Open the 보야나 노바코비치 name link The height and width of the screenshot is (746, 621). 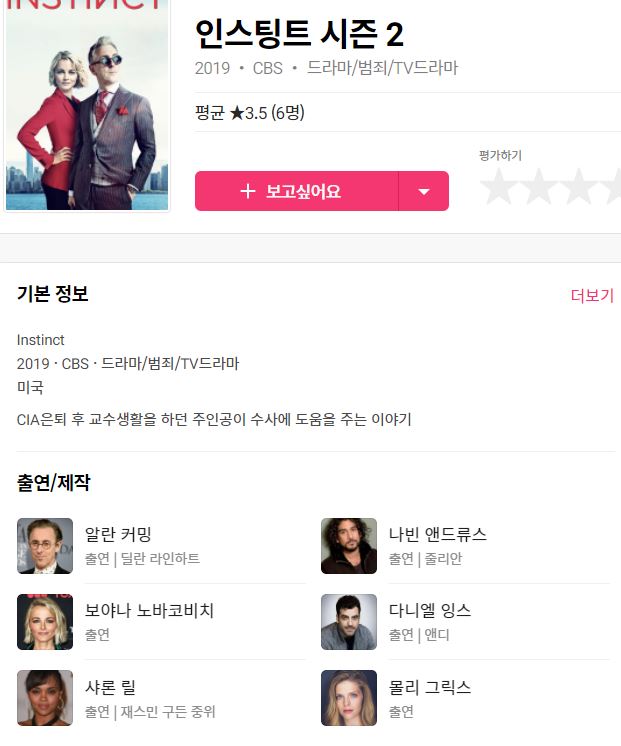point(149,610)
